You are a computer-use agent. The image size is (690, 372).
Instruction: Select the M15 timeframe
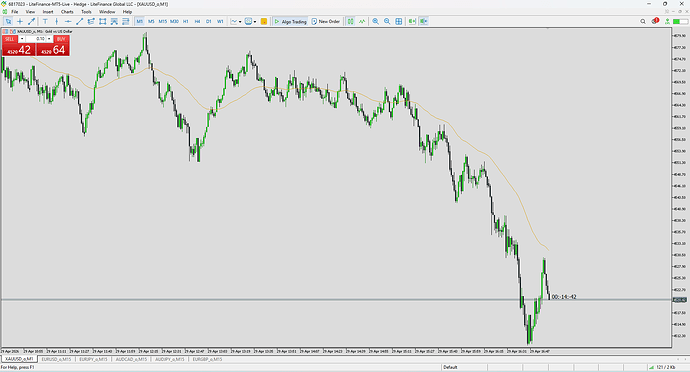[x=162, y=21]
